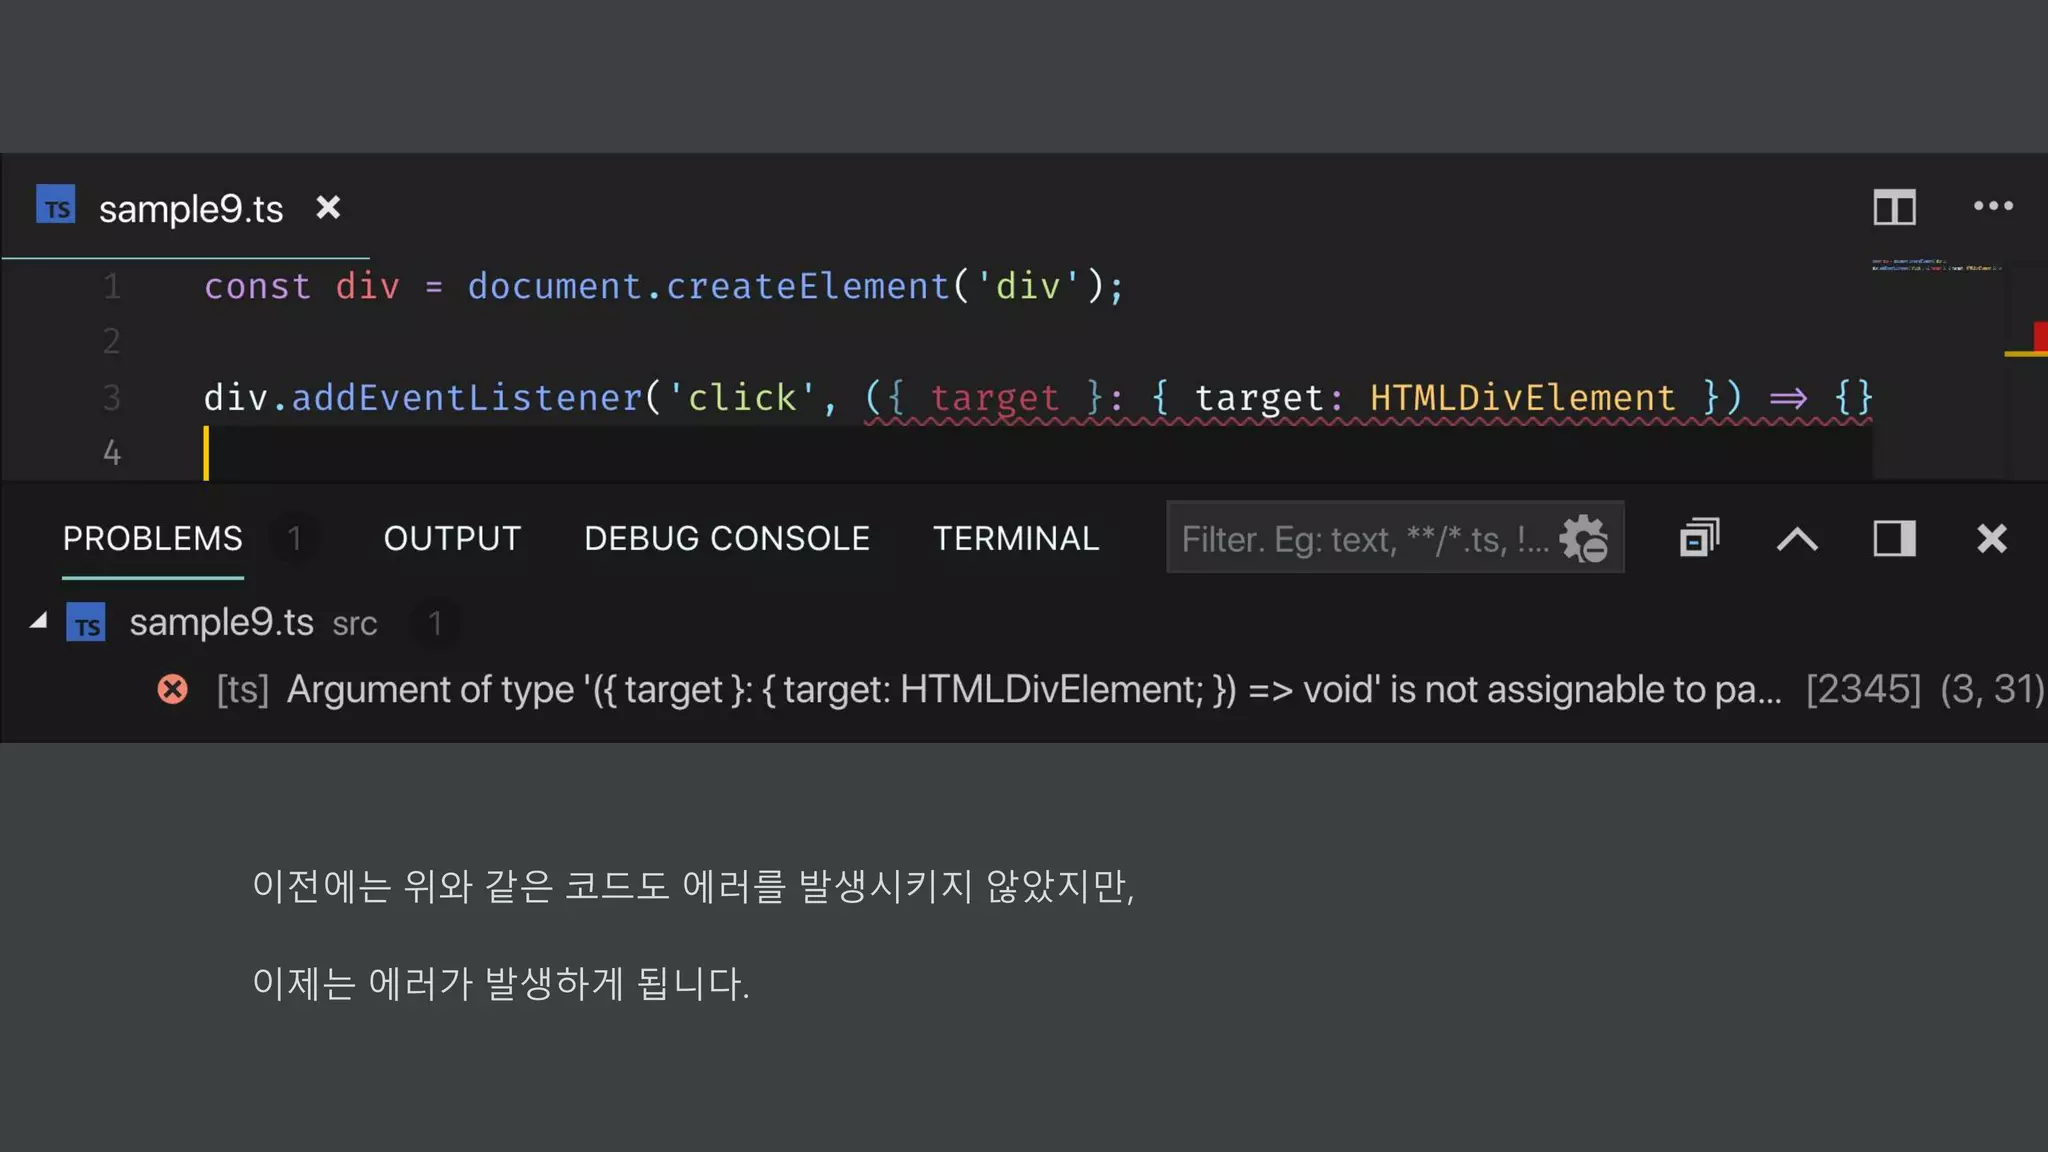Viewport: 2048px width, 1152px height.
Task: Click line number 1 in the gutter
Action: 112,287
